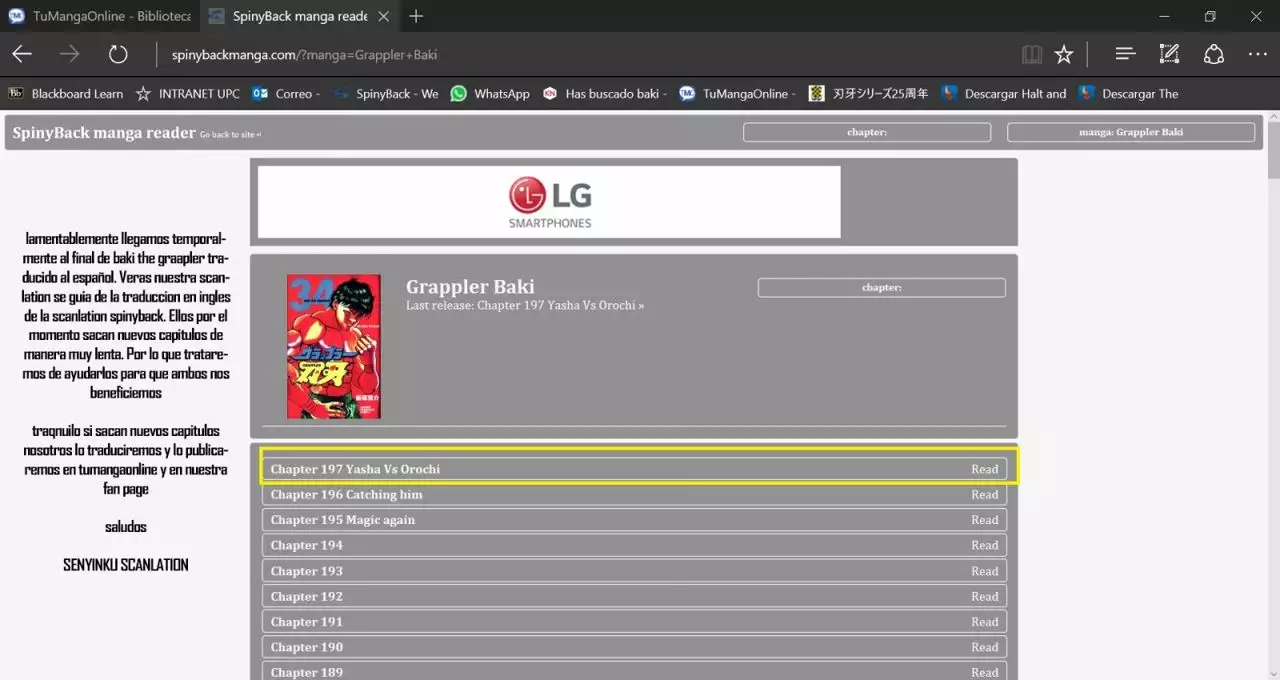Click the browser back arrow

pos(22,54)
